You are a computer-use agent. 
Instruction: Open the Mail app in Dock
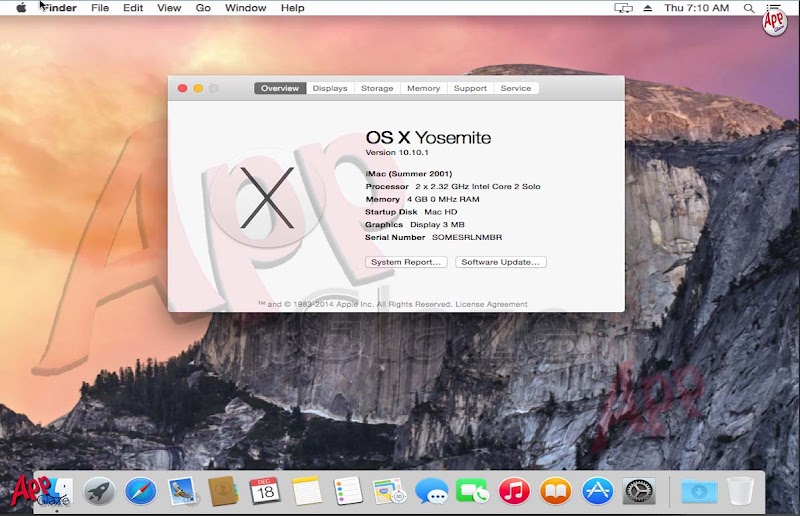pyautogui.click(x=181, y=492)
